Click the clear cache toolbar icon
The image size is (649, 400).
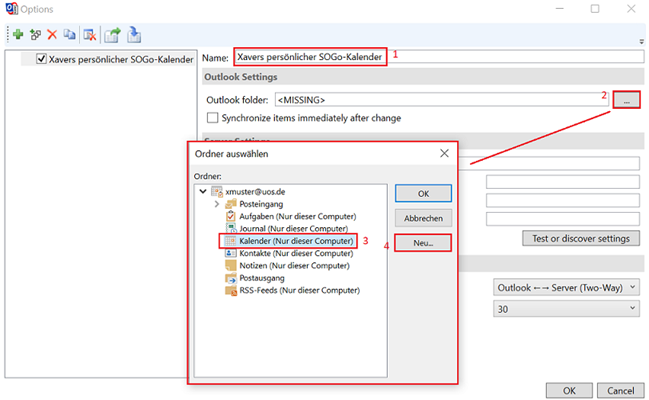point(88,34)
